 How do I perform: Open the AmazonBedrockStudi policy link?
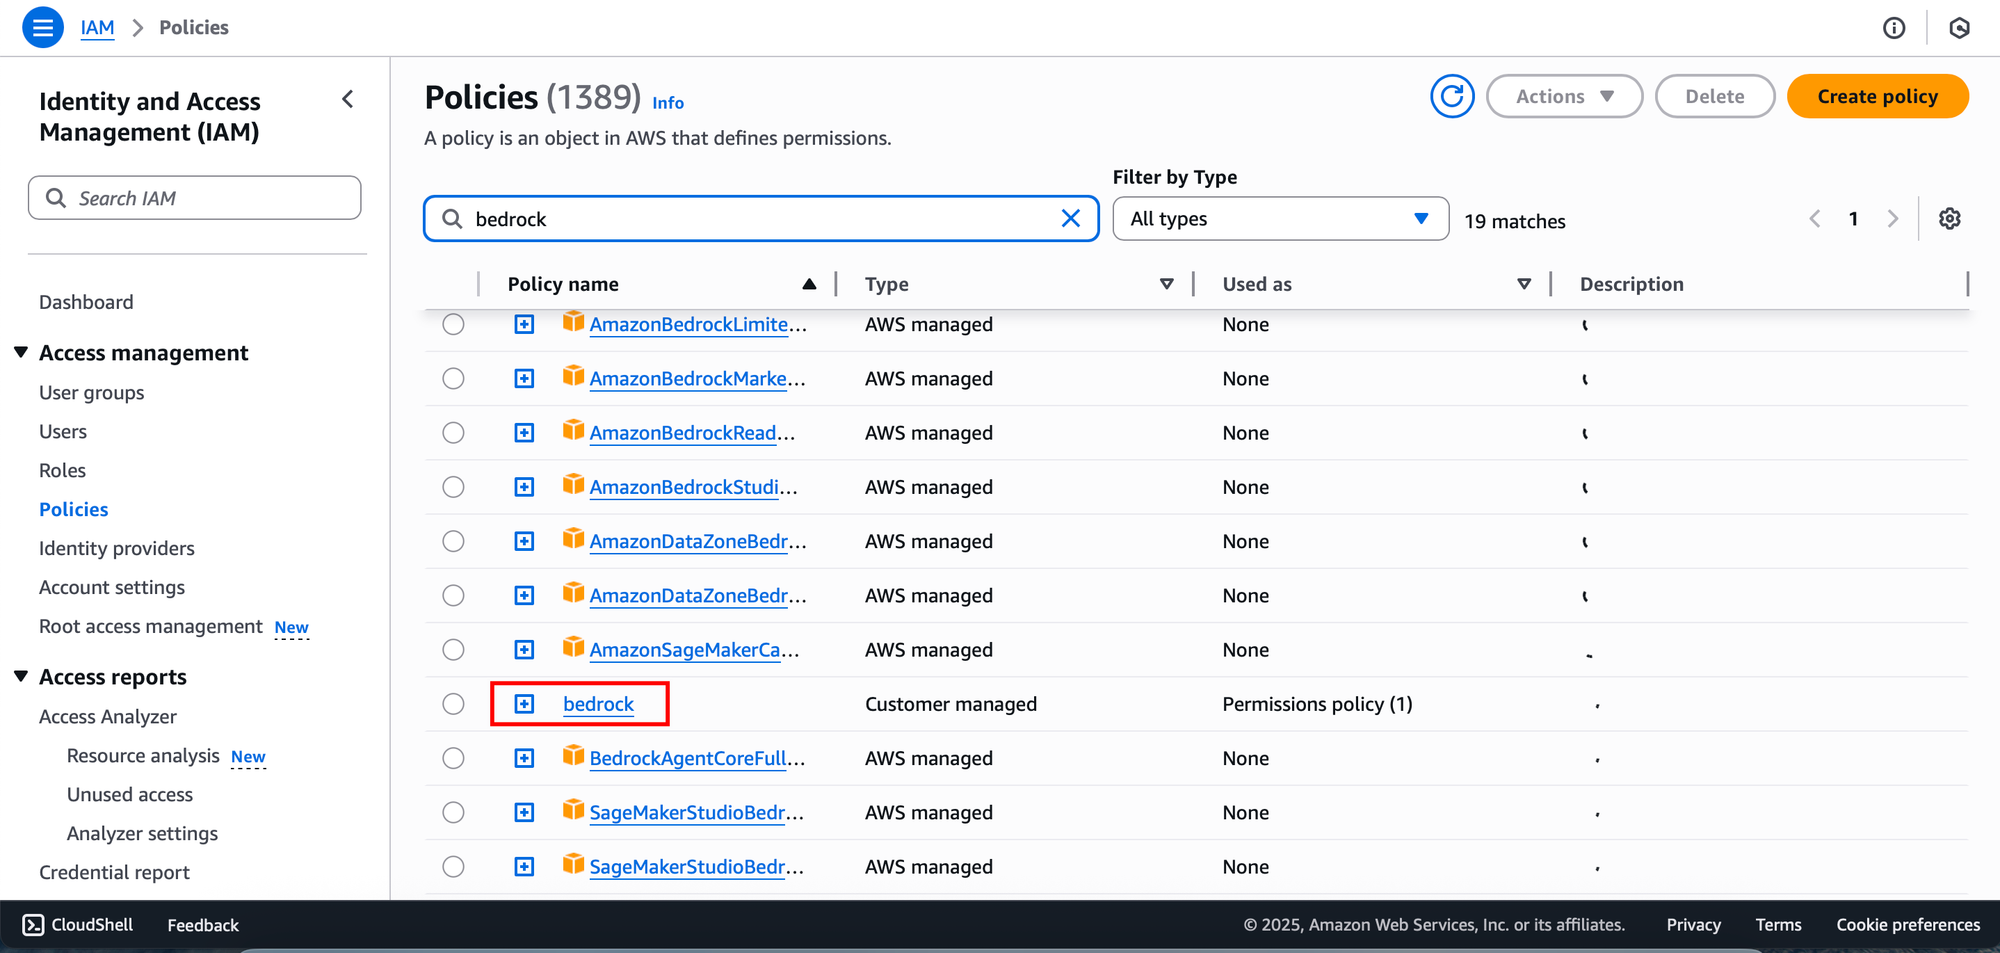[x=693, y=487]
